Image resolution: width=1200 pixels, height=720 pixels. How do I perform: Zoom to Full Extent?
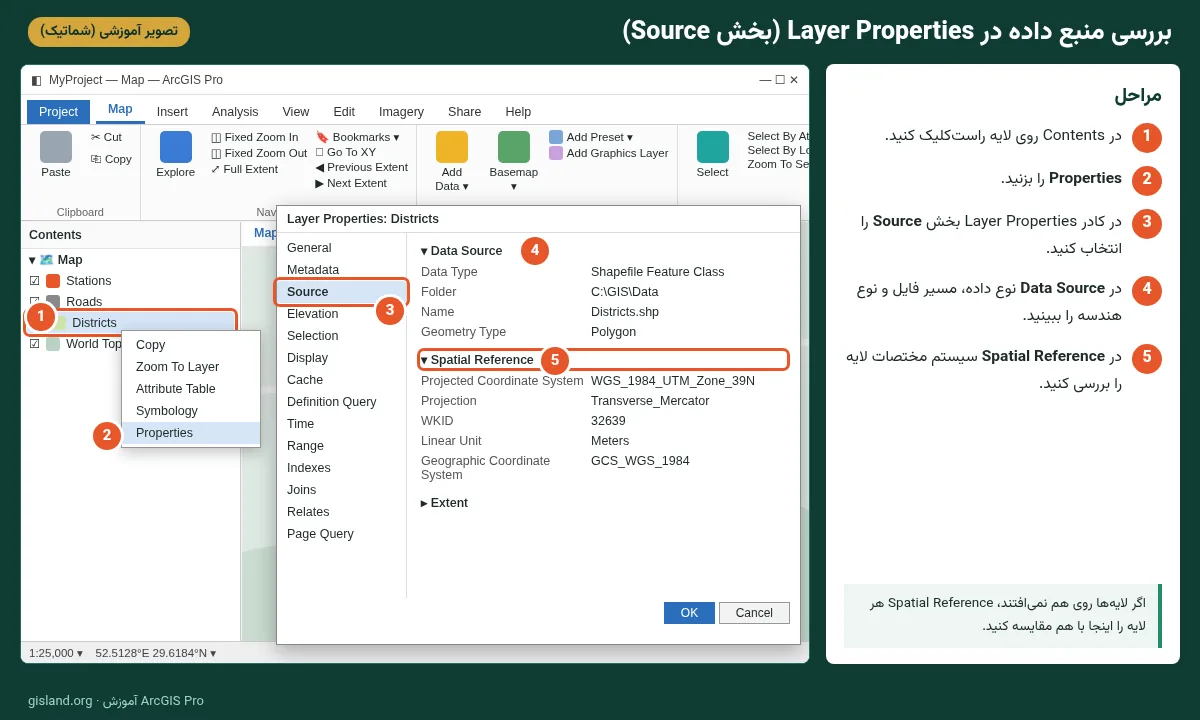tap(244, 169)
